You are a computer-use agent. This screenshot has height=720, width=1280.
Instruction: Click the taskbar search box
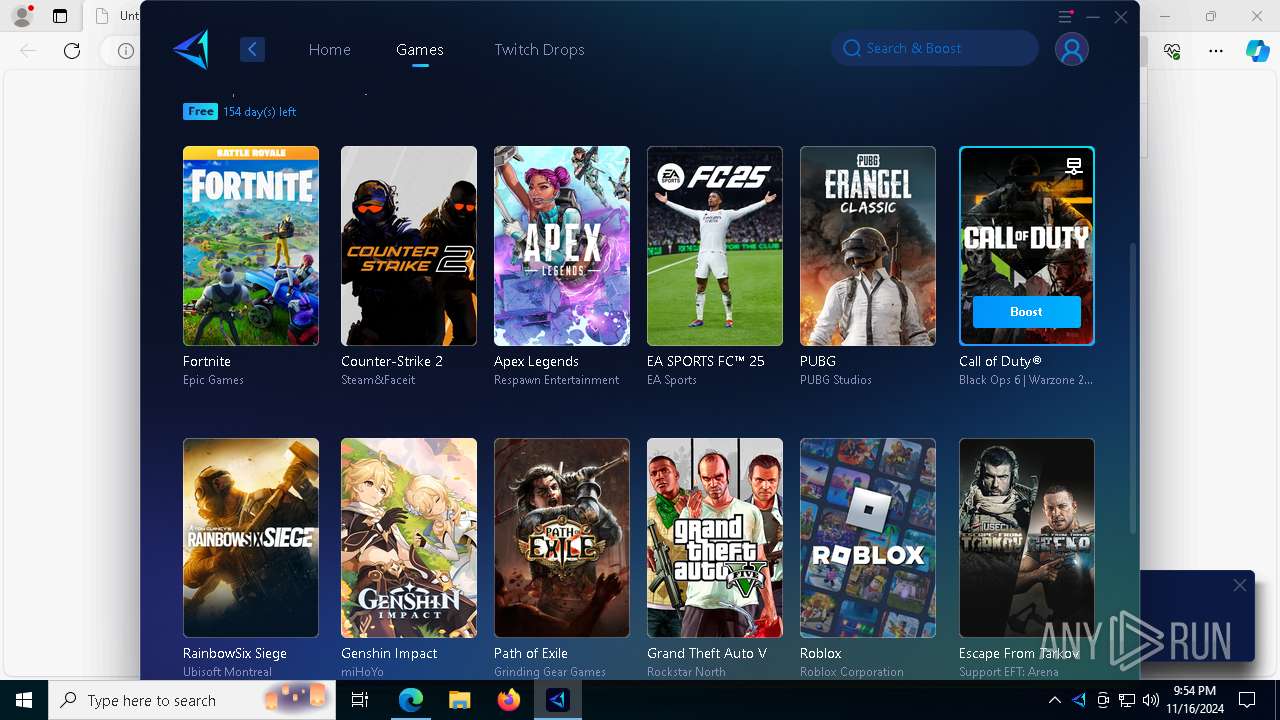click(192, 700)
